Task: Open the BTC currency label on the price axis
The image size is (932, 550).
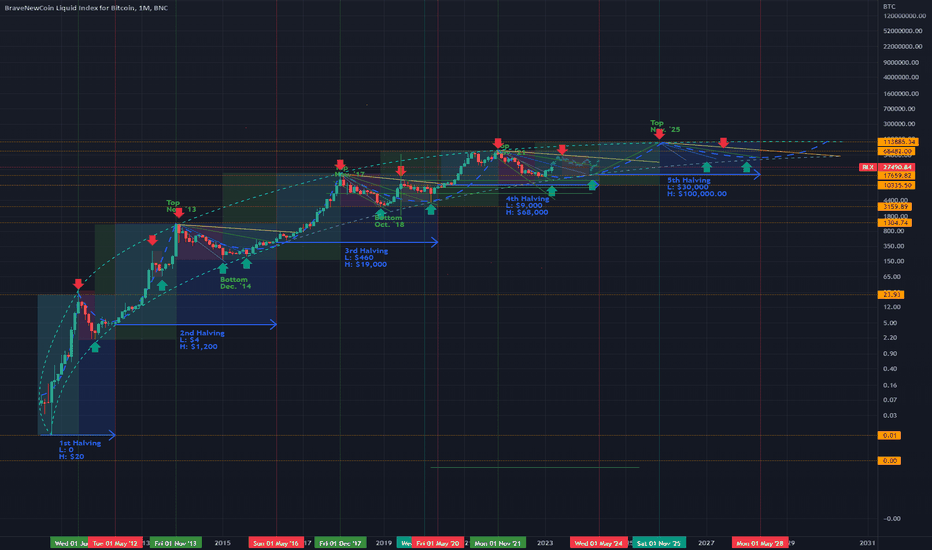Action: pyautogui.click(x=889, y=7)
